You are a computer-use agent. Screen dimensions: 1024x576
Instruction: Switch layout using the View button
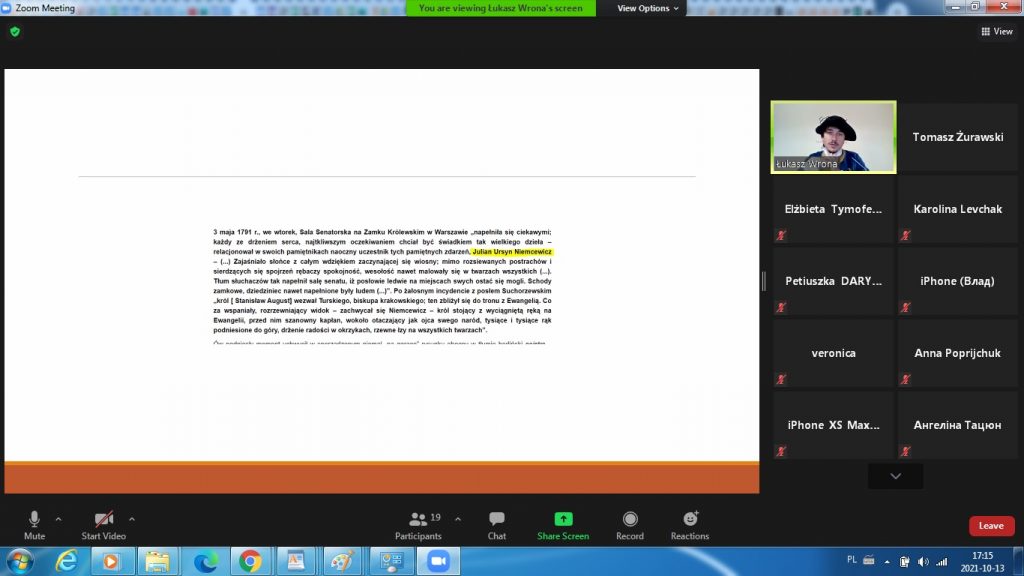(997, 31)
